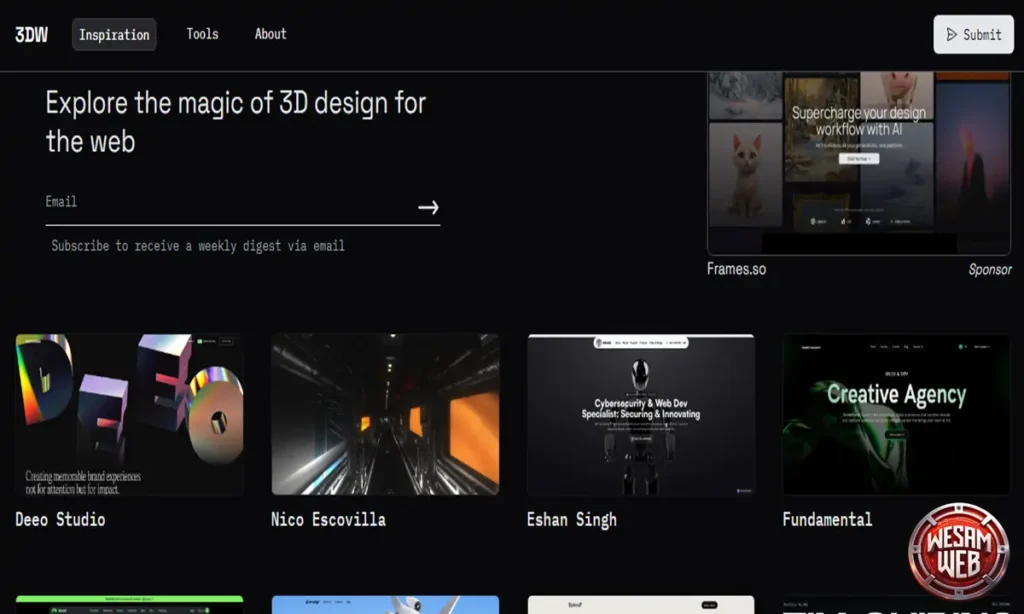Viewport: 1024px width, 614px height.
Task: Open the Deeo Studio thumbnail
Action: click(x=129, y=414)
